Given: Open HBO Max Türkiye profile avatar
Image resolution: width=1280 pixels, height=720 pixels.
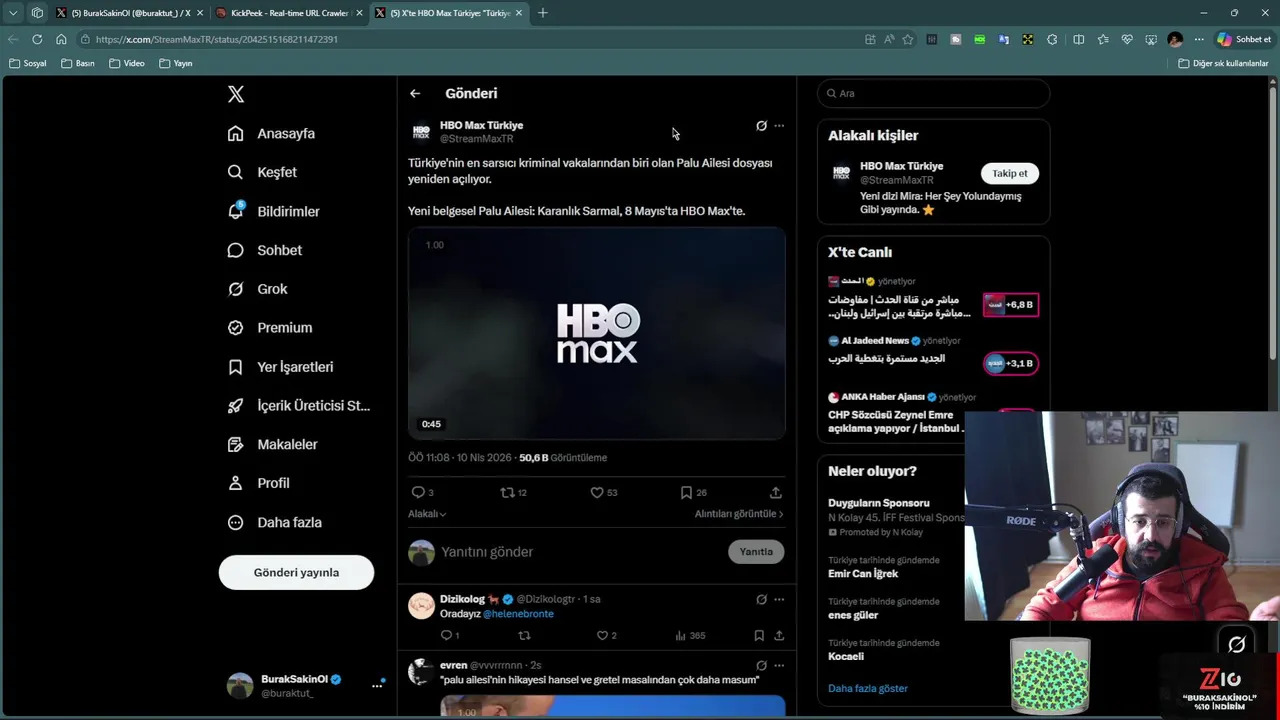Looking at the screenshot, I should tap(421, 132).
